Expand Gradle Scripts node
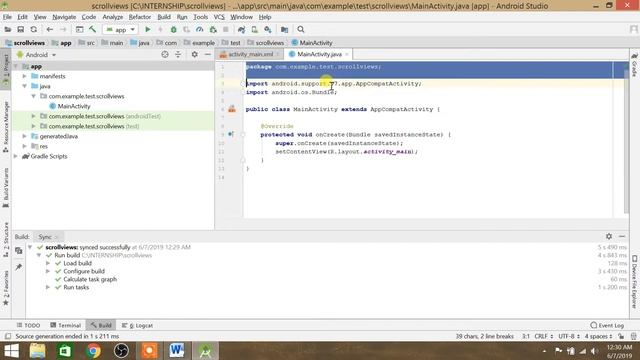The width and height of the screenshot is (640, 360). 16,156
